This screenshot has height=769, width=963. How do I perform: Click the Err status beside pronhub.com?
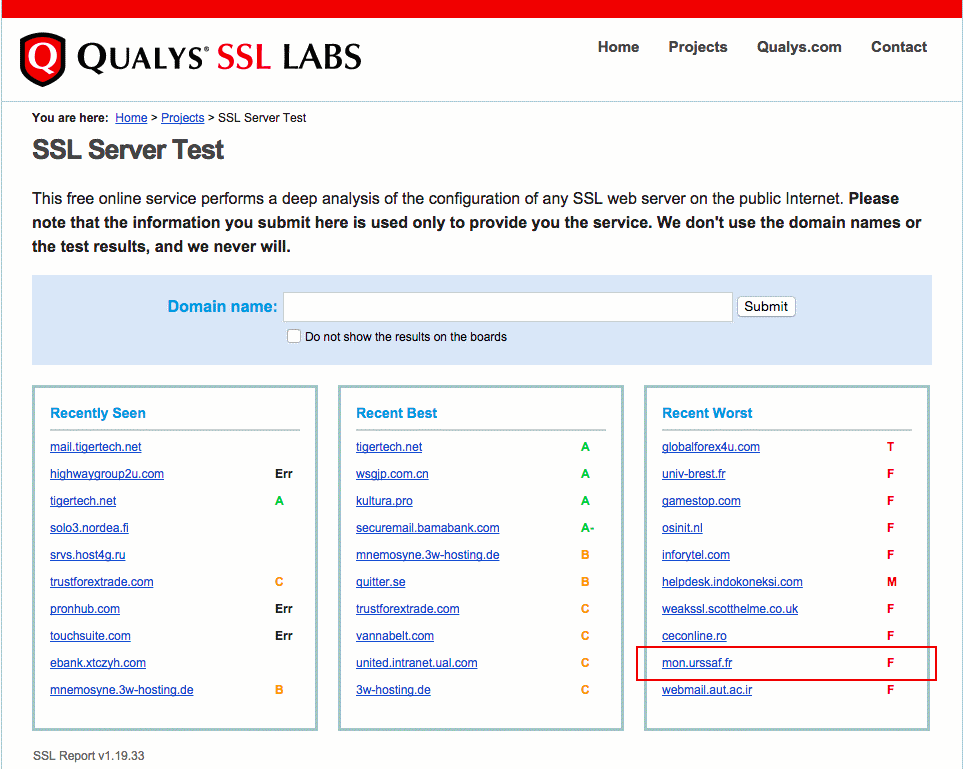click(284, 609)
